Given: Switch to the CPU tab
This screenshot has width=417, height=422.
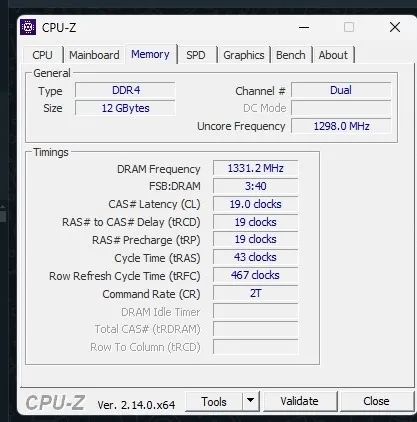Looking at the screenshot, I should pos(43,55).
